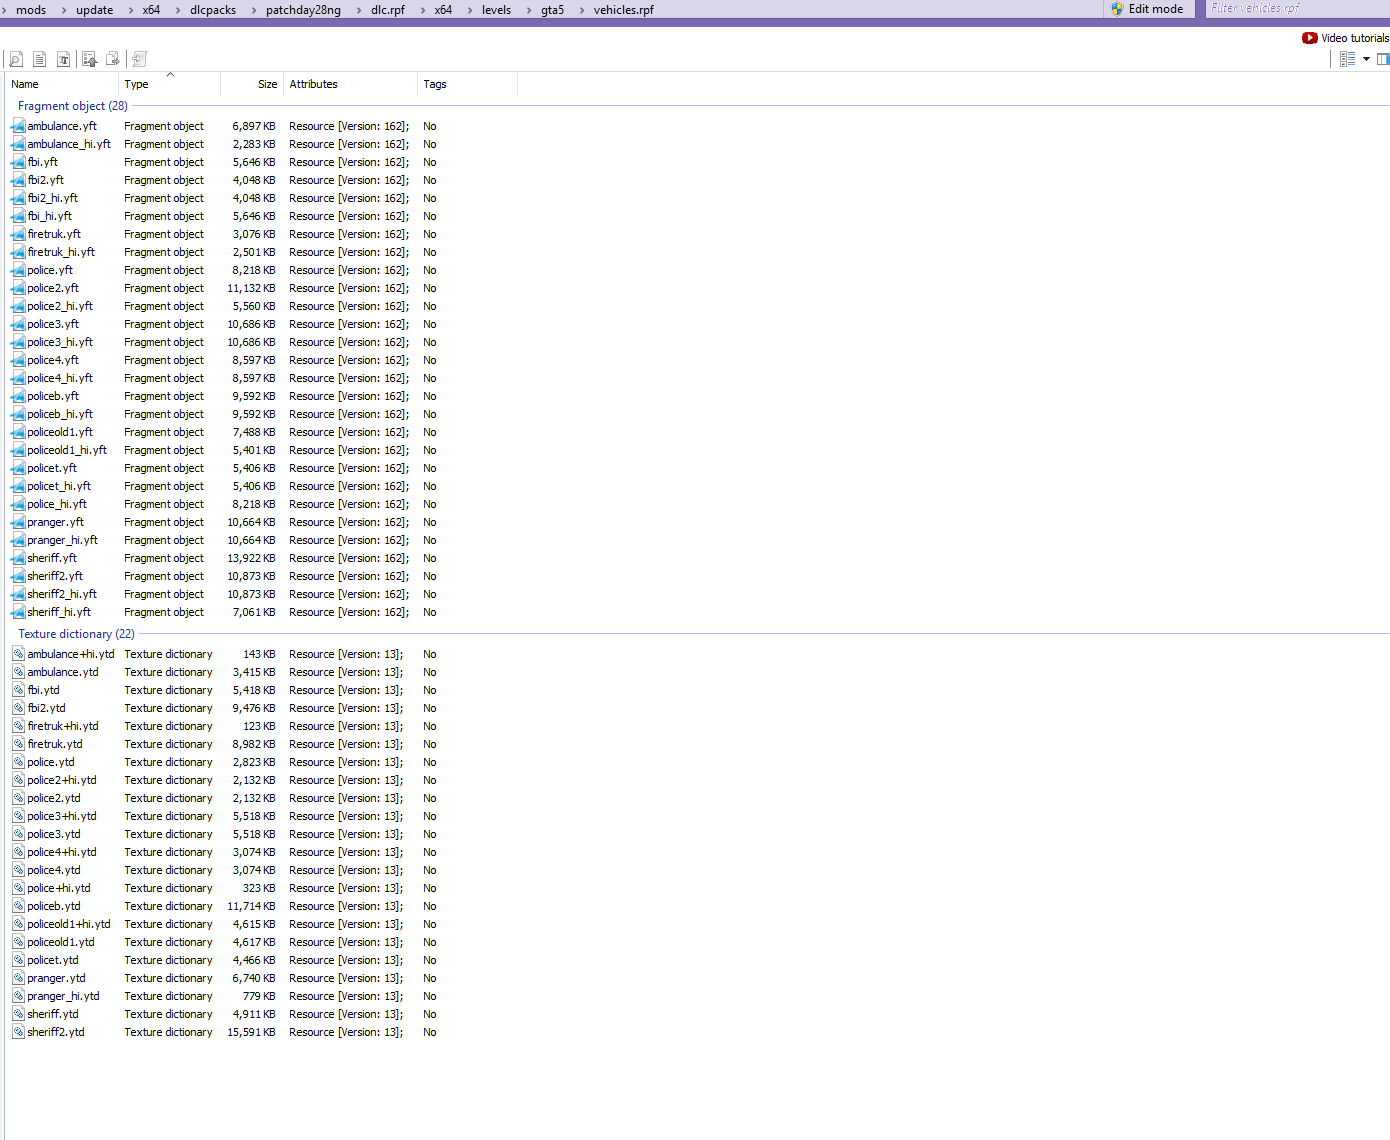Click the file icon beside sheriff2.yft
Viewport: 1390px width, 1140px height.
(x=18, y=576)
